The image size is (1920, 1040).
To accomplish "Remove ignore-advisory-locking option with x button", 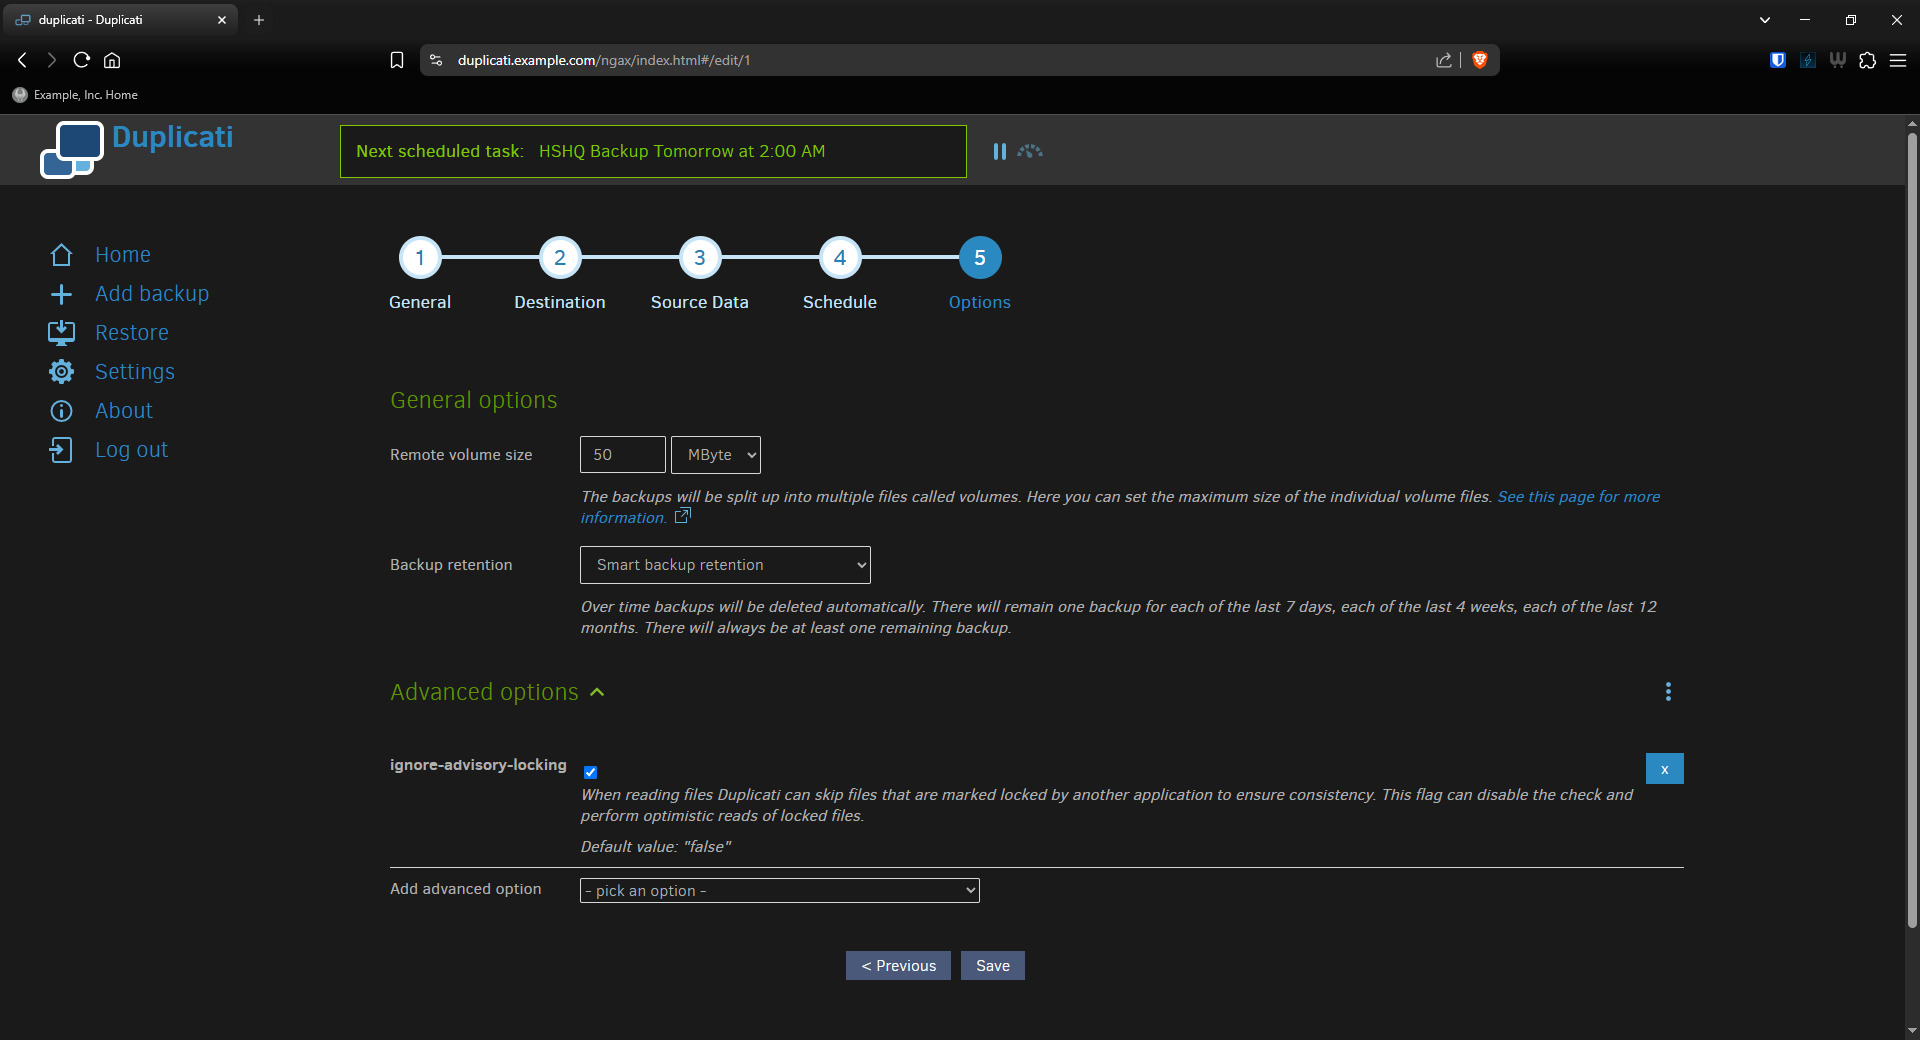I will click(x=1664, y=769).
